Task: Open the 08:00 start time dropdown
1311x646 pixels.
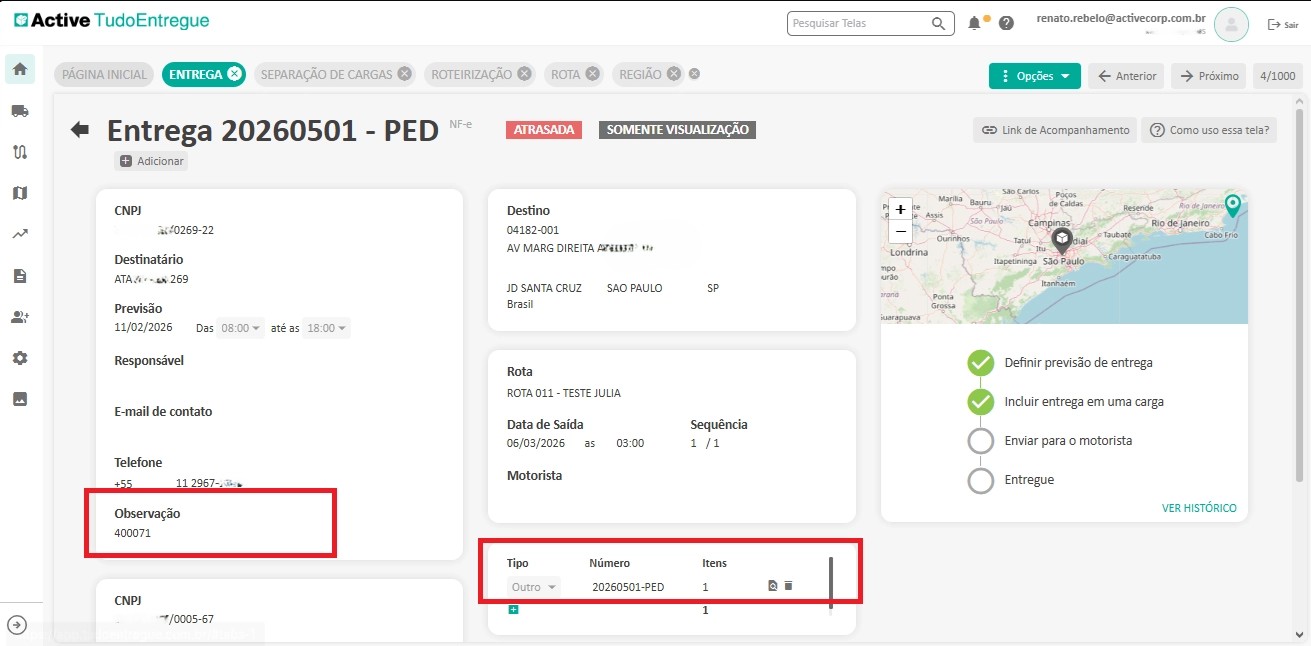Action: [x=241, y=328]
